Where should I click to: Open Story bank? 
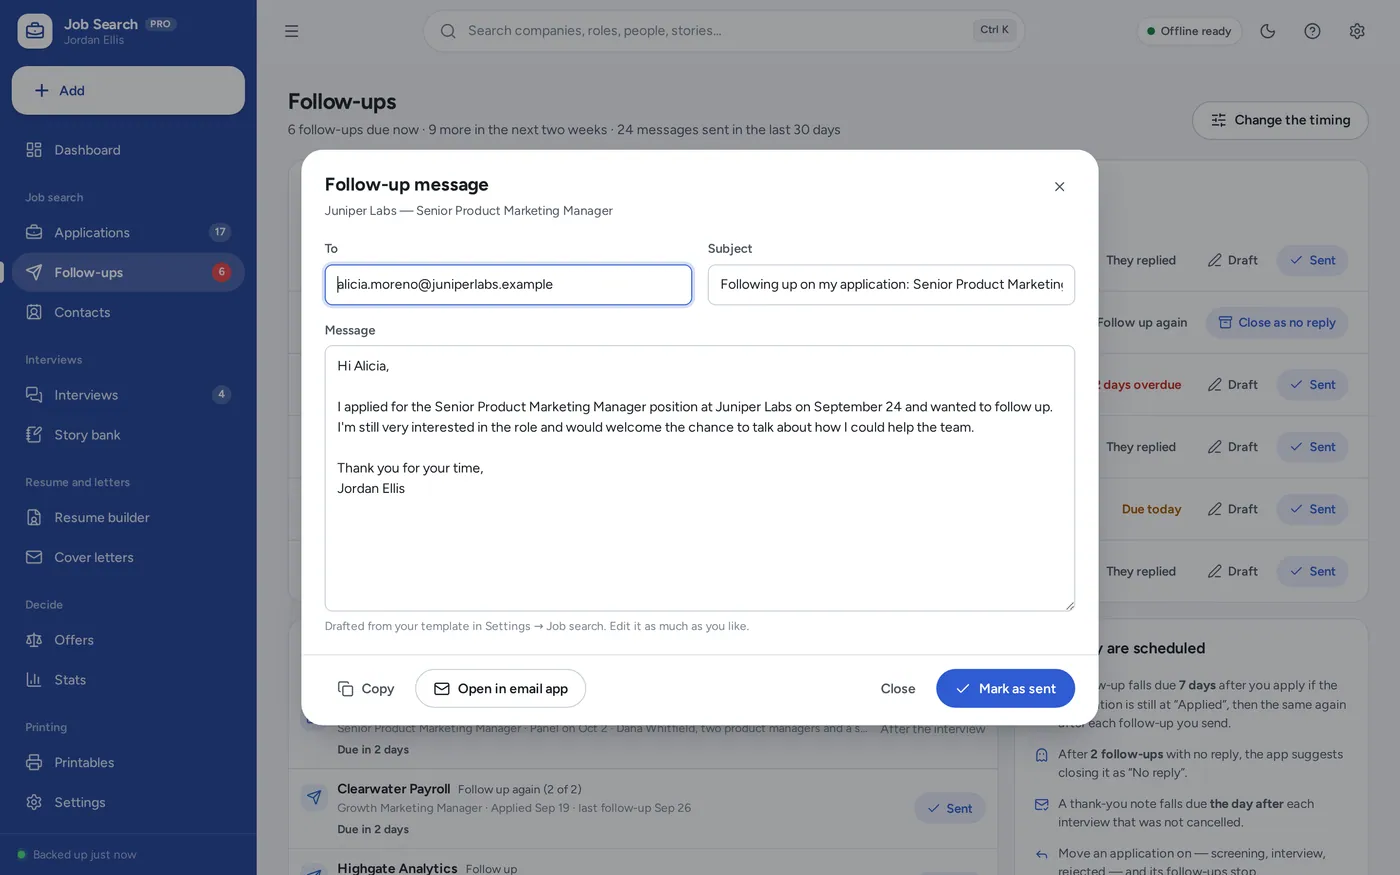(x=128, y=435)
